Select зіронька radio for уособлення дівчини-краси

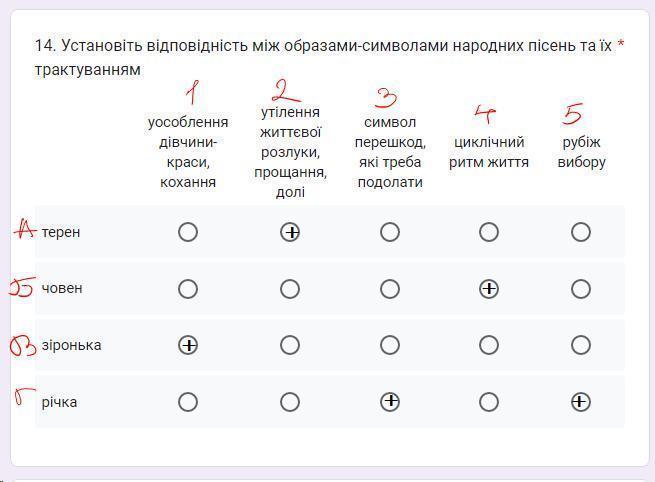pos(187,345)
